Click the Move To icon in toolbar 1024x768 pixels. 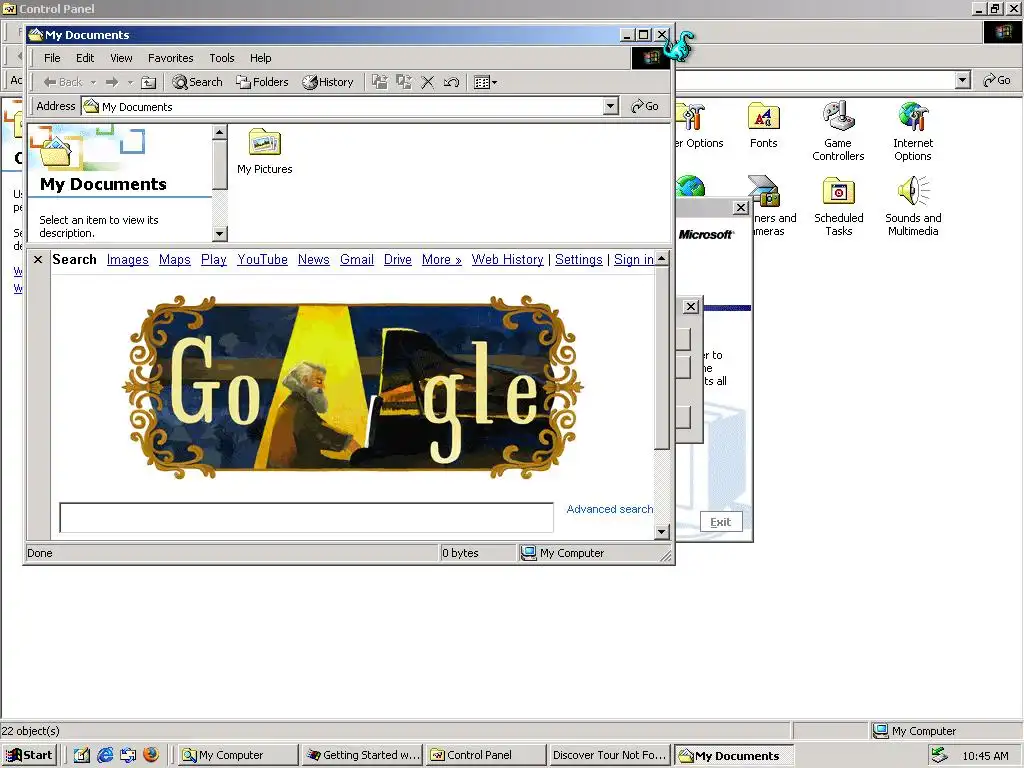(x=380, y=82)
